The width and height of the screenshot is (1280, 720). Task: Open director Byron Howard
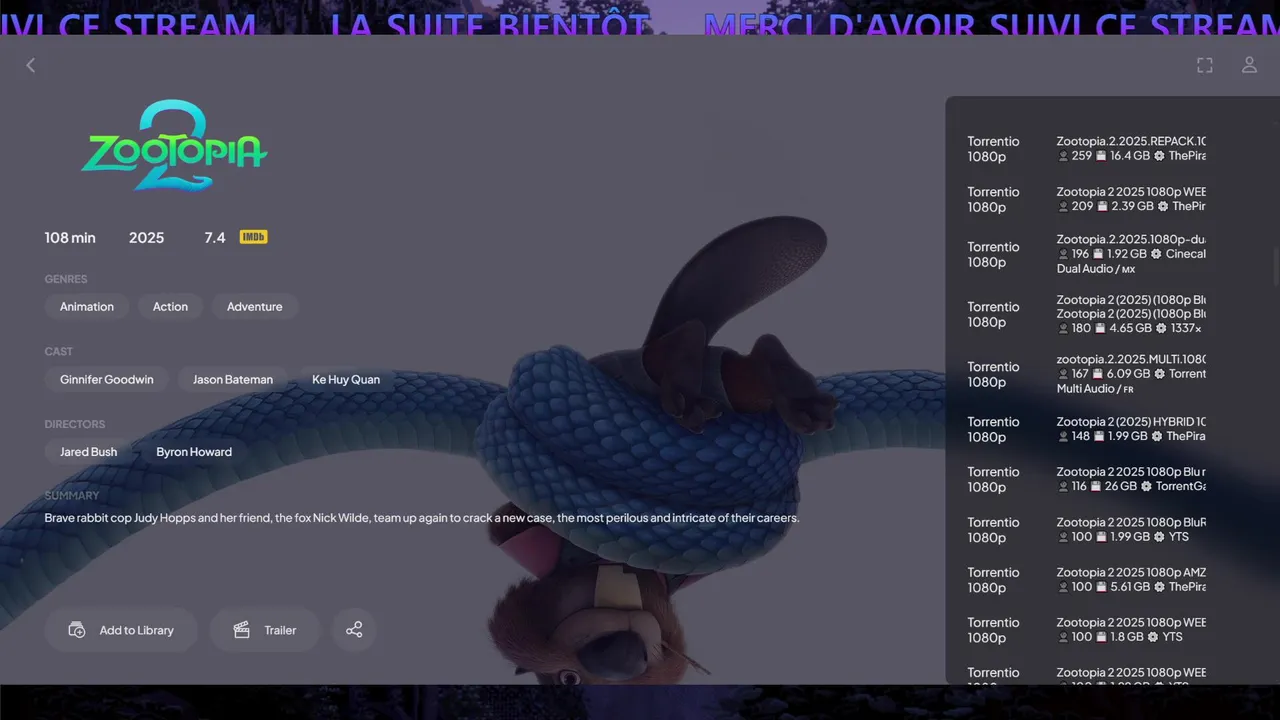tap(194, 452)
